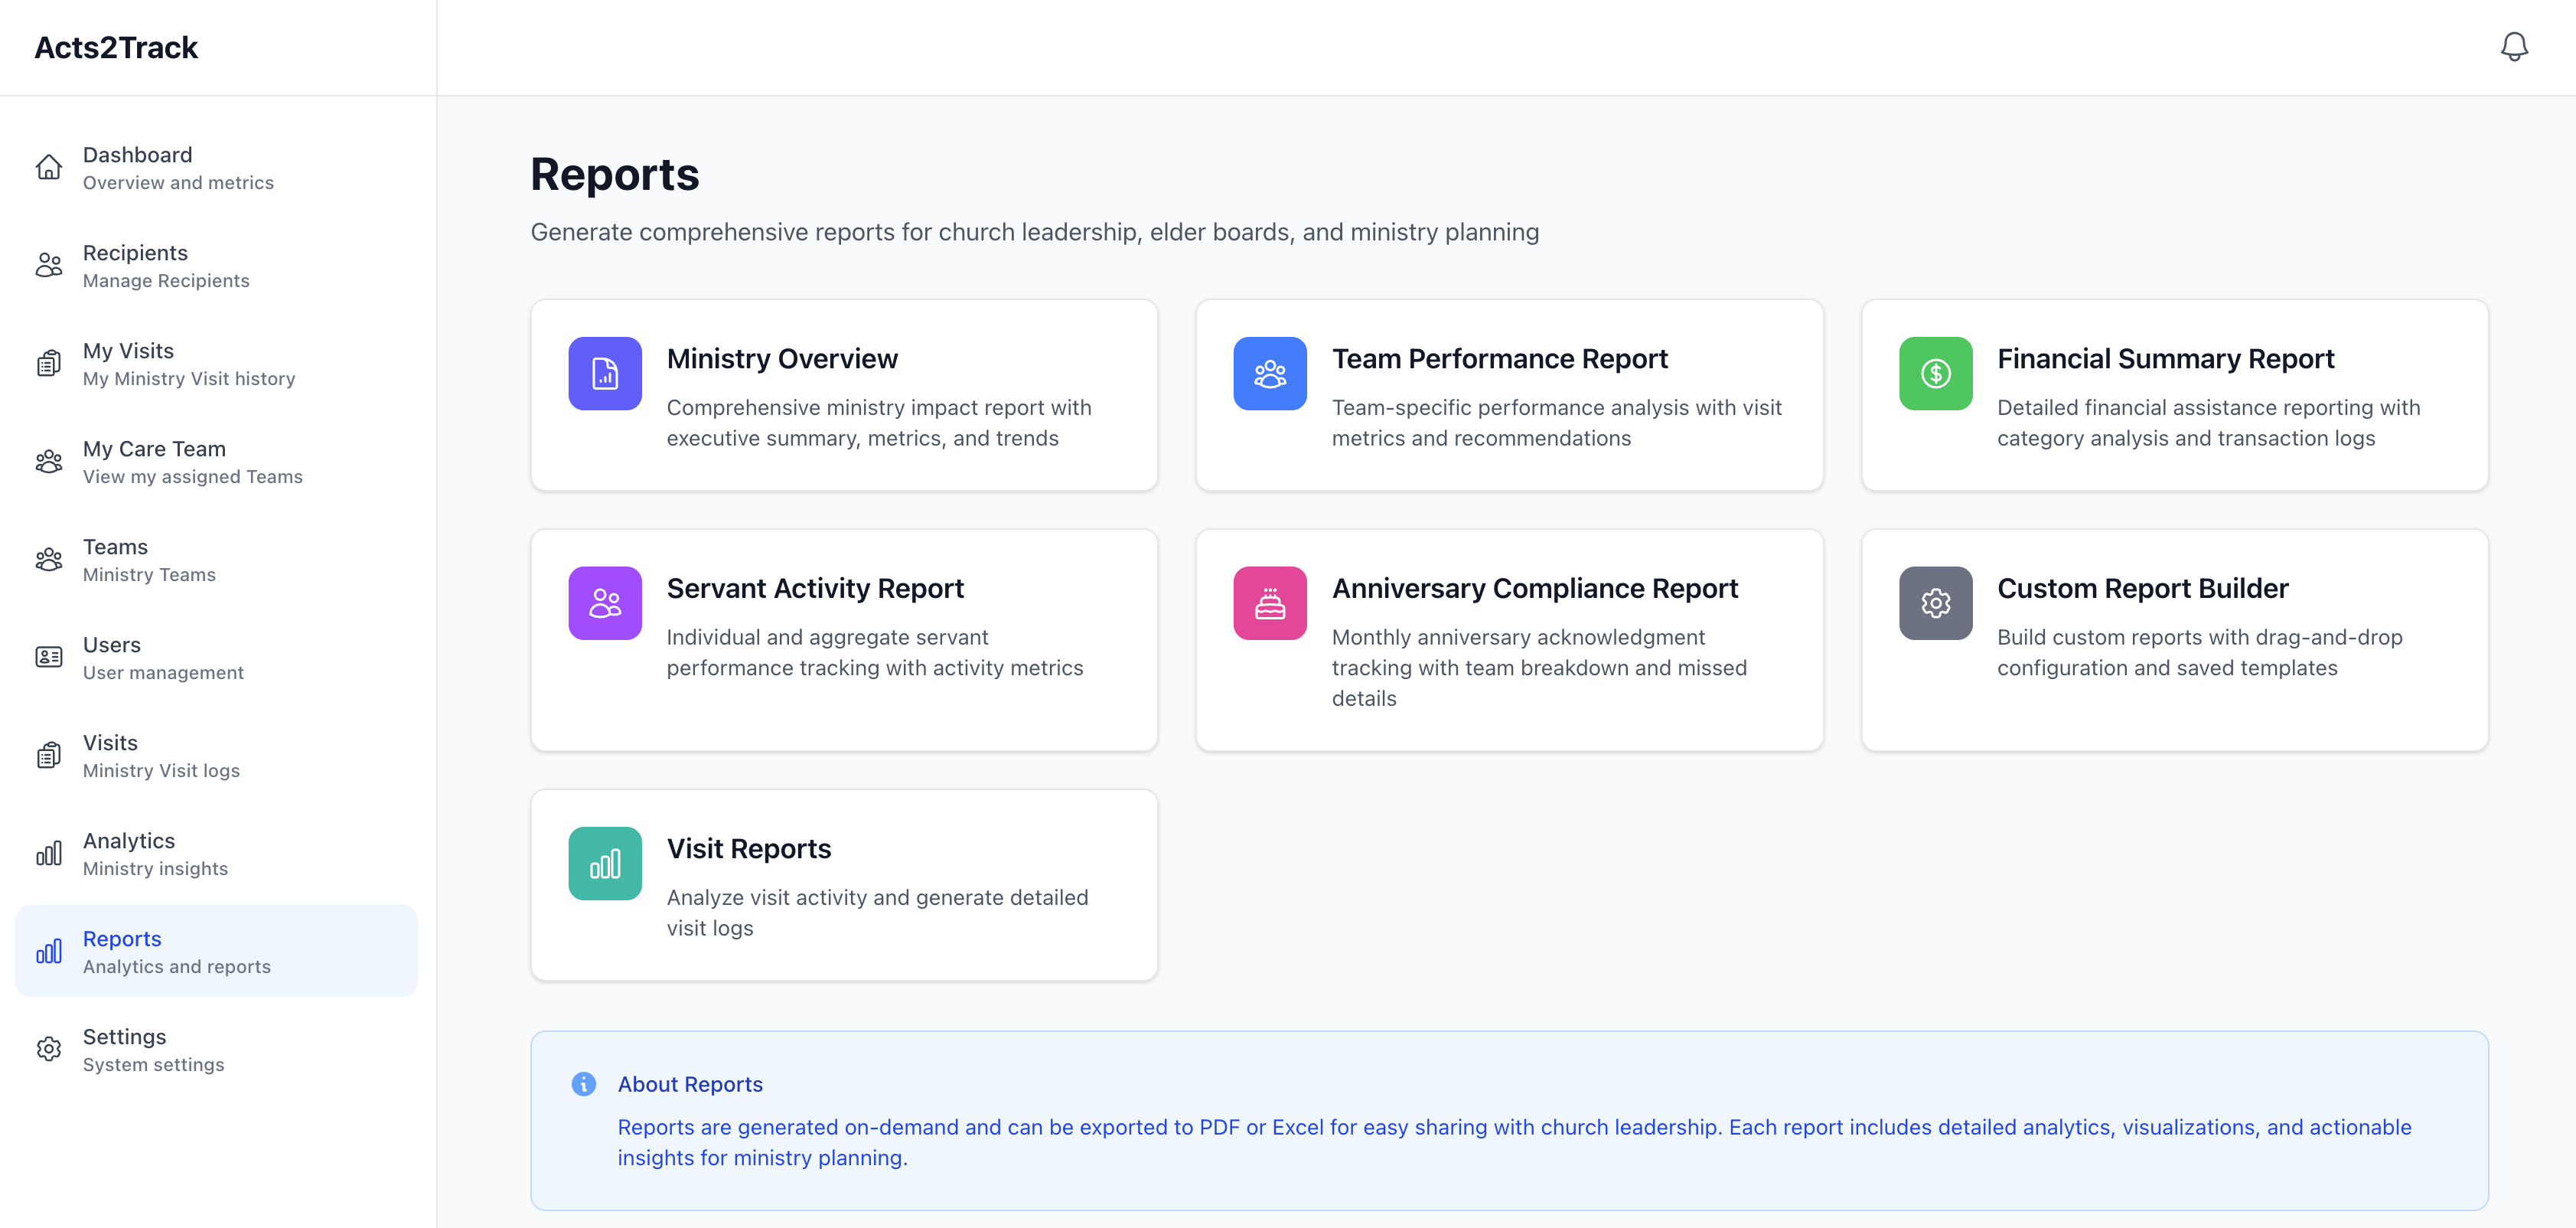2576x1228 pixels.
Task: Select the Settings gear icon in sidebar
Action: pos(49,1049)
